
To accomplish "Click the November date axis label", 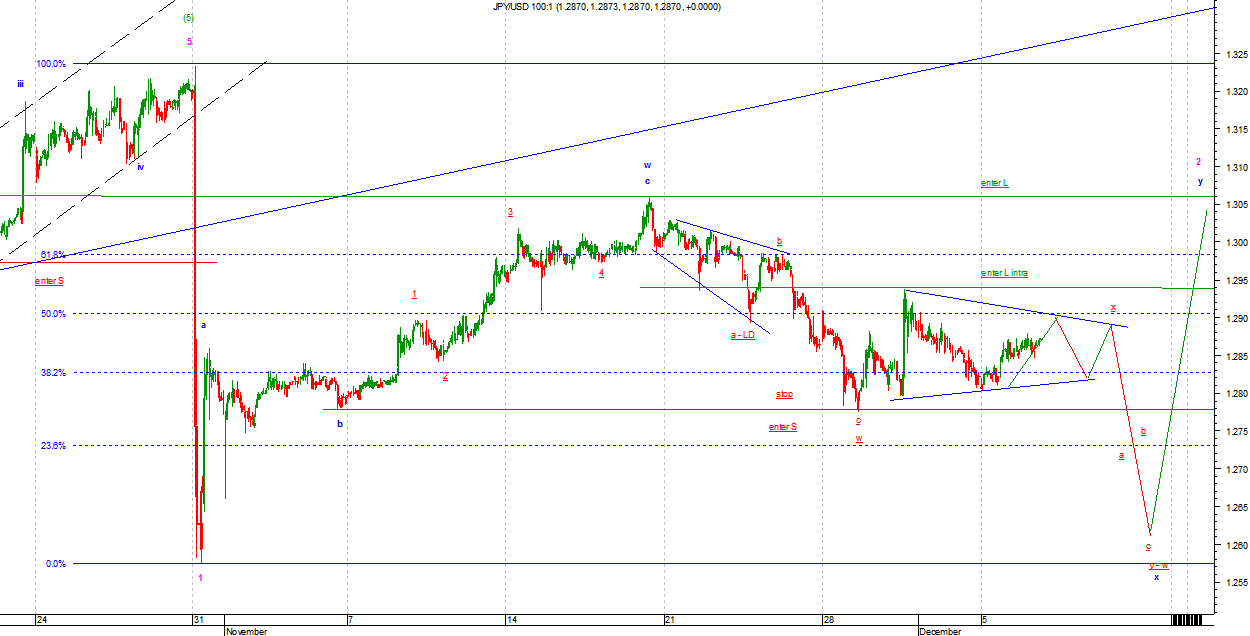I will pyautogui.click(x=246, y=632).
